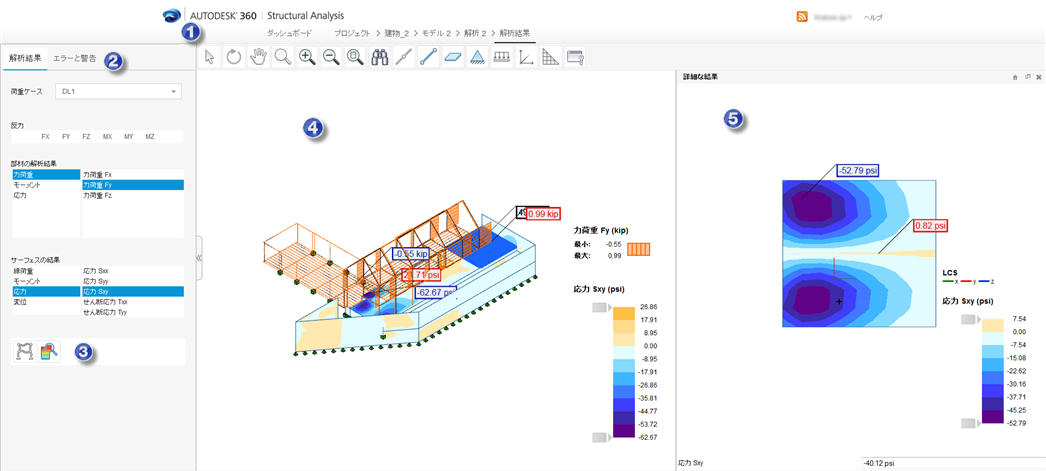
Task: Click main legend lower limit slider handle
Action: point(600,437)
